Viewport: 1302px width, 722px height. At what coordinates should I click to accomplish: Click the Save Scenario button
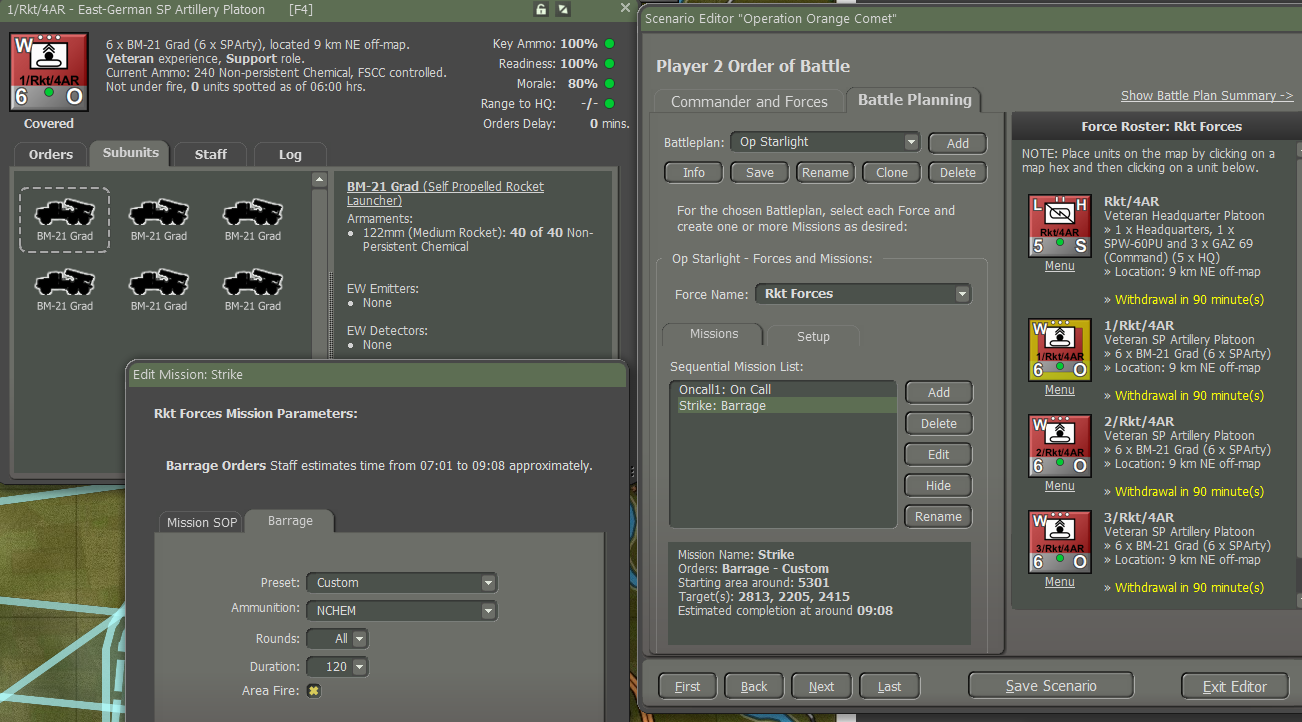1051,686
